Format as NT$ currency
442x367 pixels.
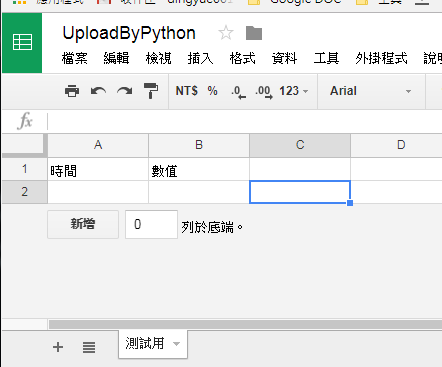pyautogui.click(x=187, y=91)
